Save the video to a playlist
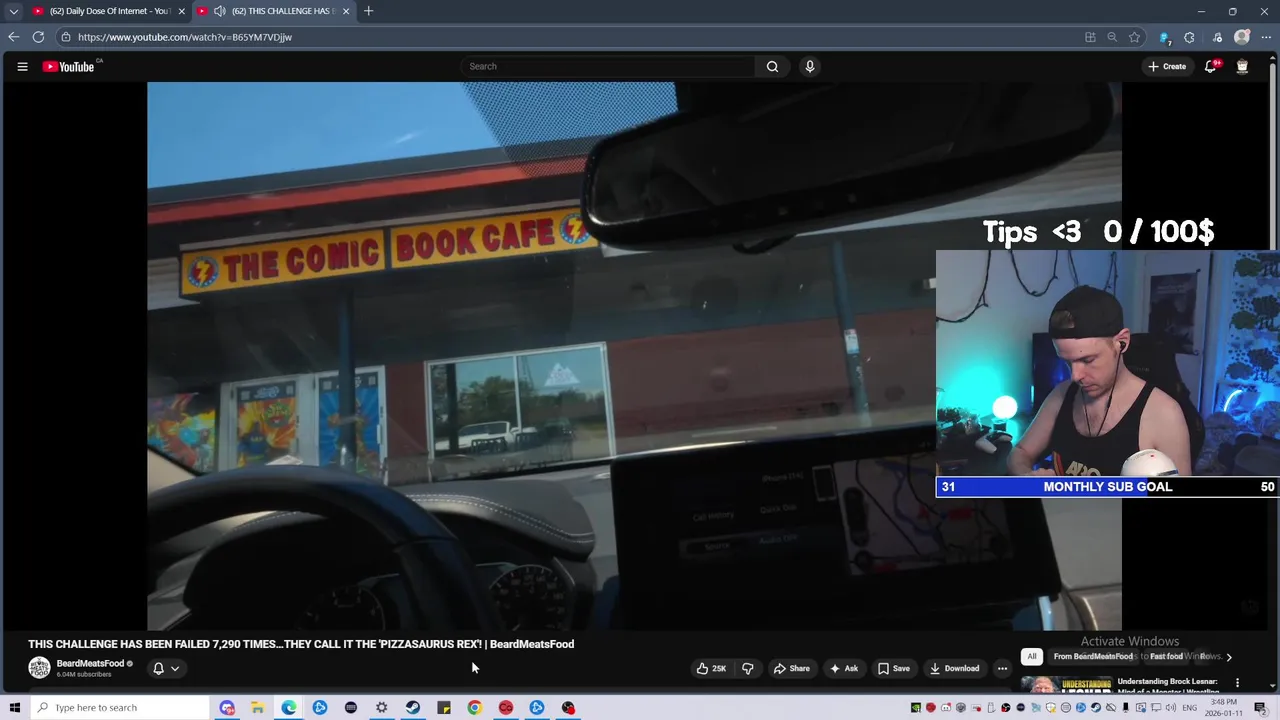This screenshot has width=1280, height=720. pos(894,669)
